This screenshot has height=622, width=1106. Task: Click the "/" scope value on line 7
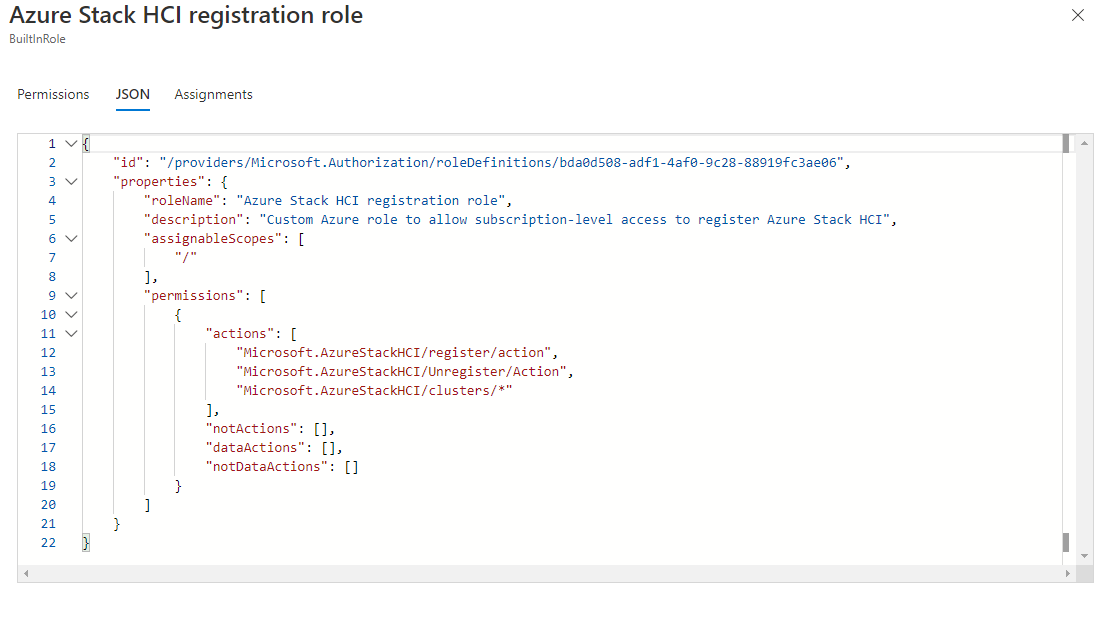click(186, 258)
